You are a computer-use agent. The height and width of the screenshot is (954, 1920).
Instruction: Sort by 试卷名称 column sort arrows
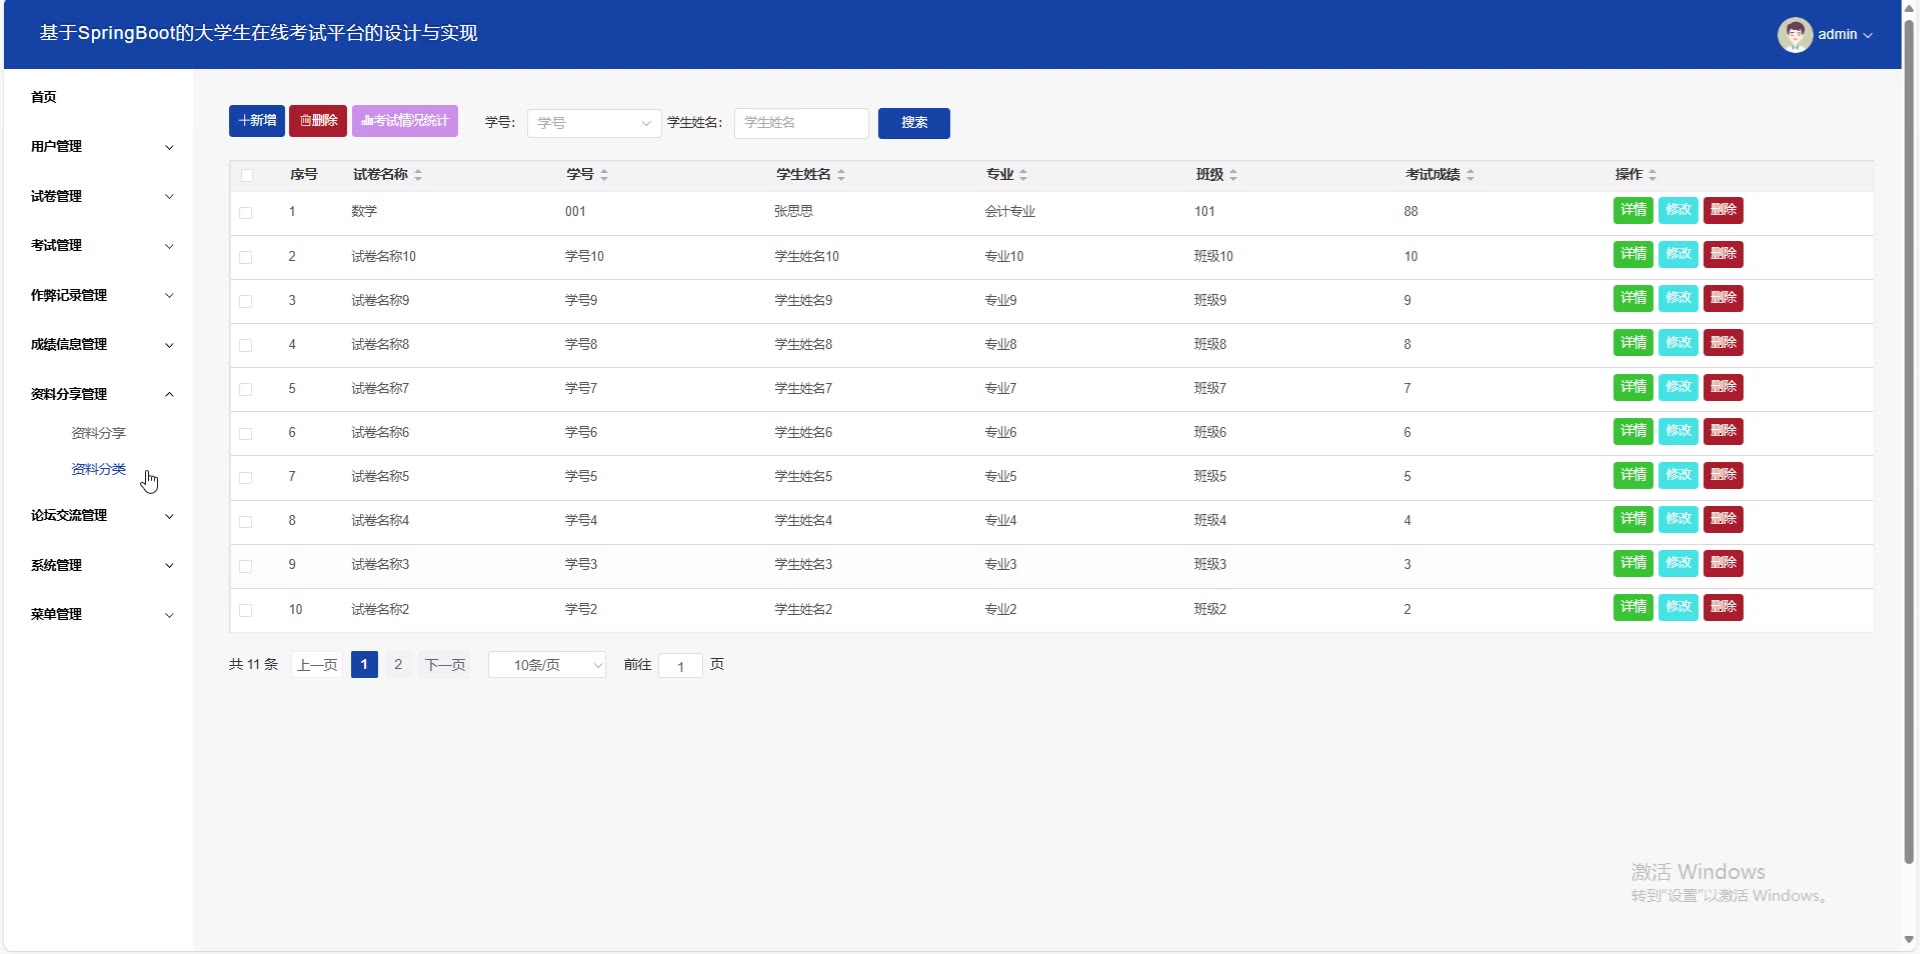pyautogui.click(x=418, y=175)
